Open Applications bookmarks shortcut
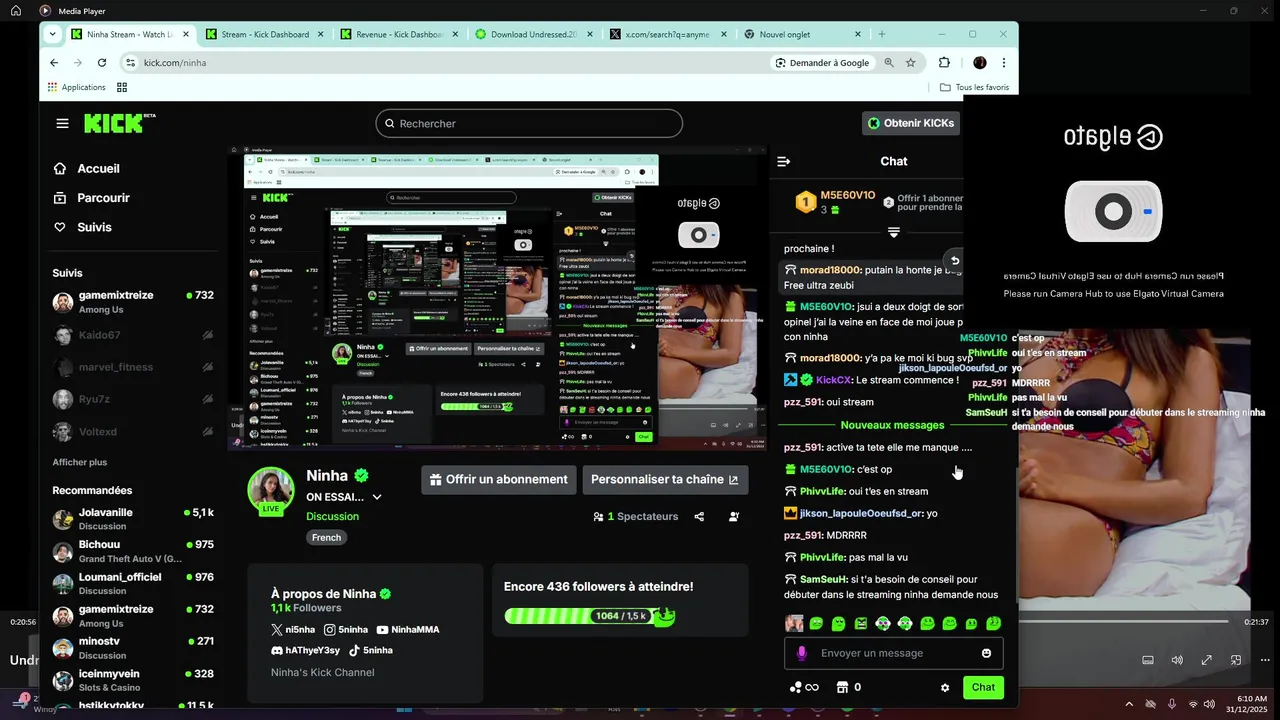 [77, 87]
